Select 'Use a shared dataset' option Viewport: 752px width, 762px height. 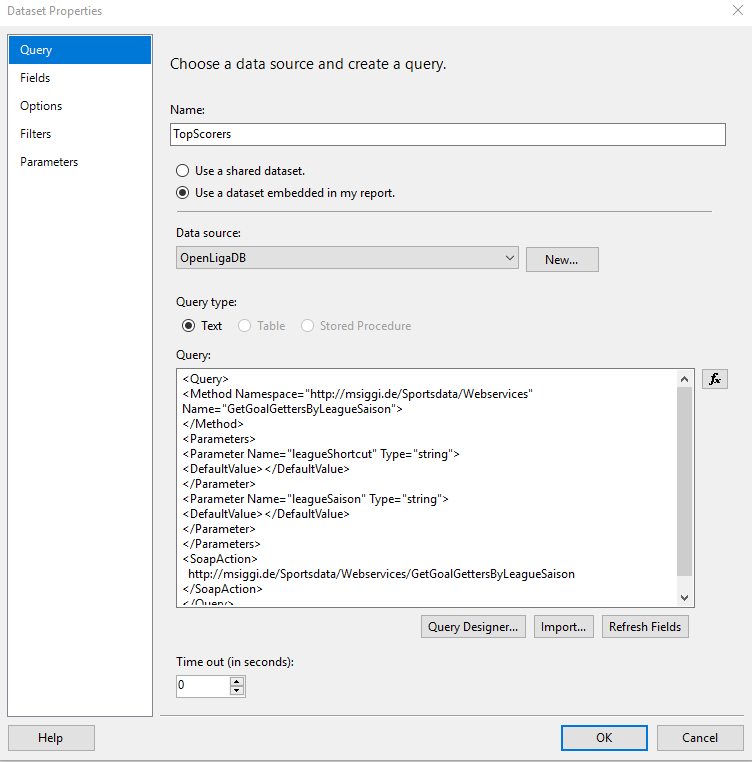click(183, 171)
